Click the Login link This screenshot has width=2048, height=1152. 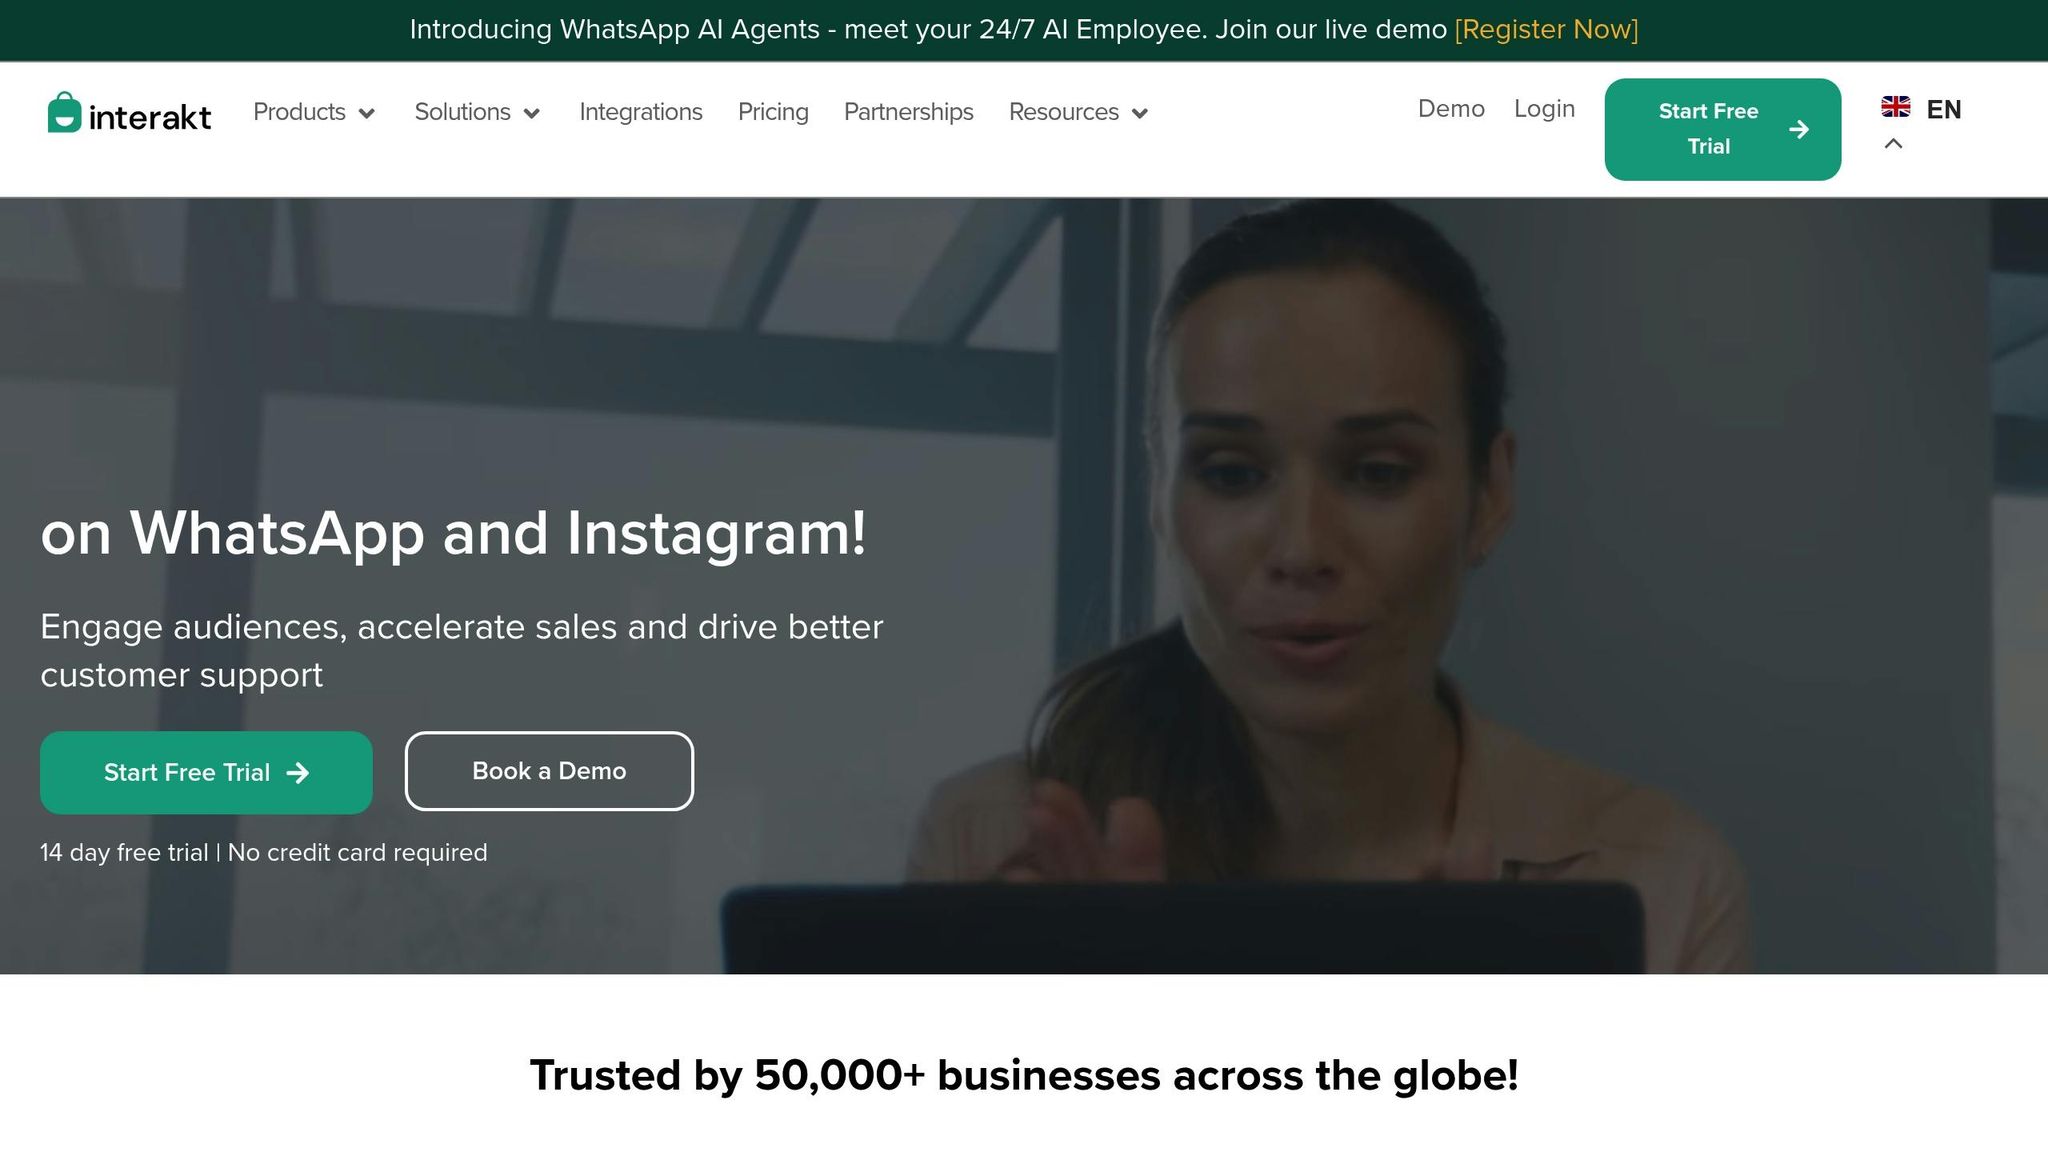[1544, 109]
